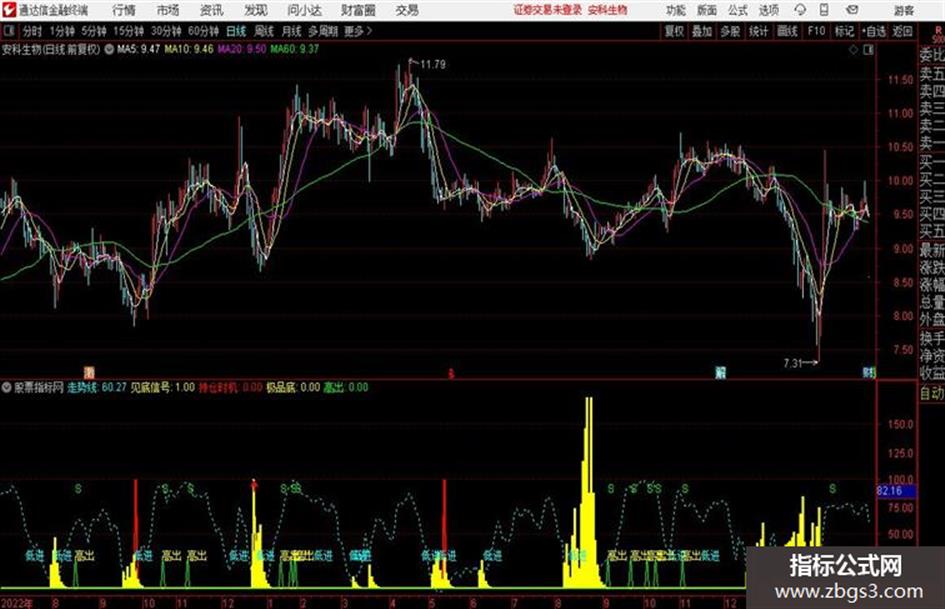Switch to the 5分钟 period tab

click(94, 31)
